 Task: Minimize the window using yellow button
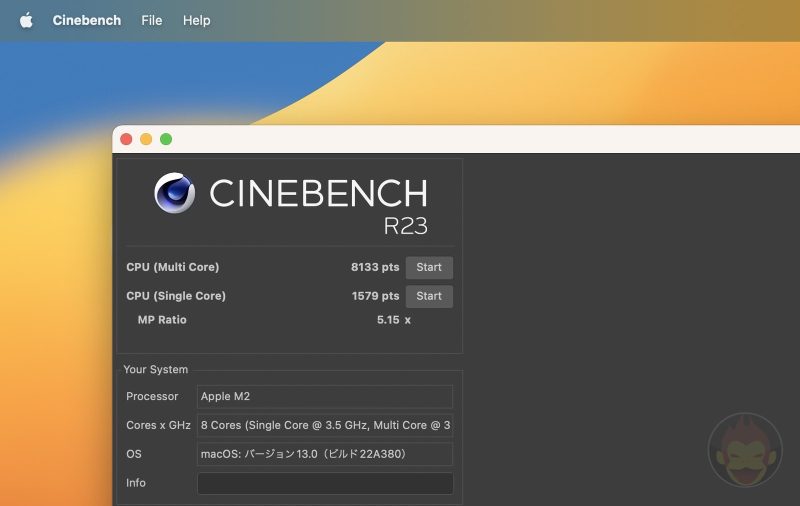pos(146,139)
